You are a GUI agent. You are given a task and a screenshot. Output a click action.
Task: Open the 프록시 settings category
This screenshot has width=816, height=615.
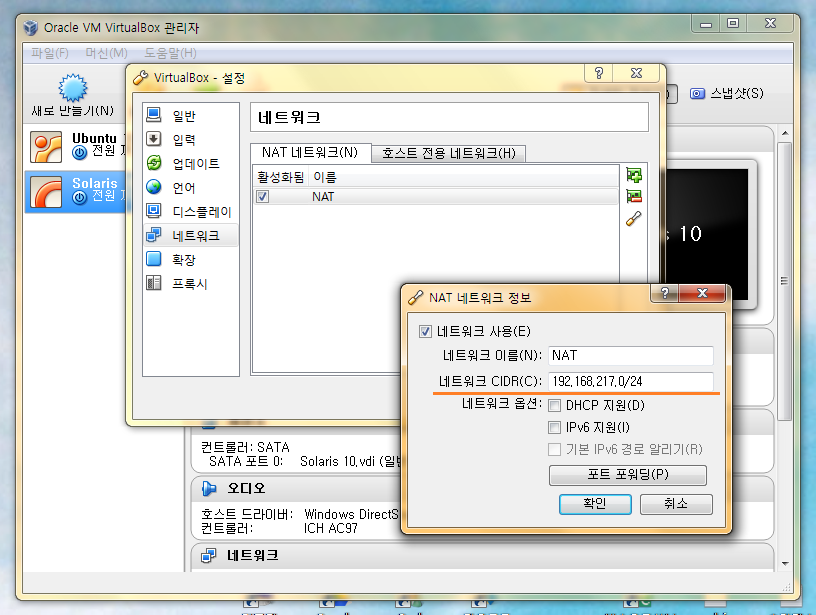(190, 283)
